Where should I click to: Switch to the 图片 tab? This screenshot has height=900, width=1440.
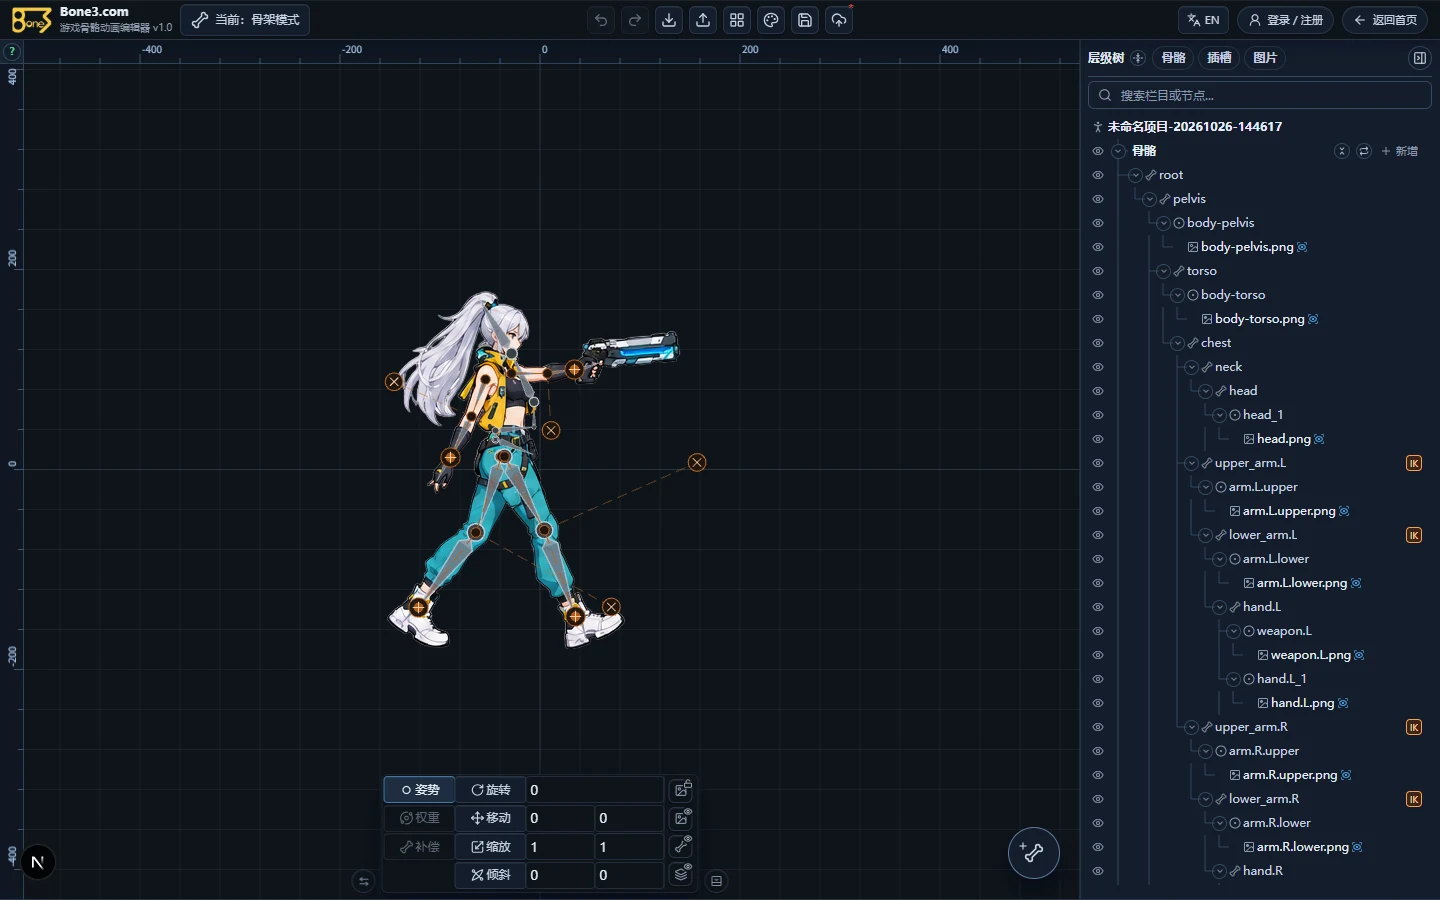1265,58
